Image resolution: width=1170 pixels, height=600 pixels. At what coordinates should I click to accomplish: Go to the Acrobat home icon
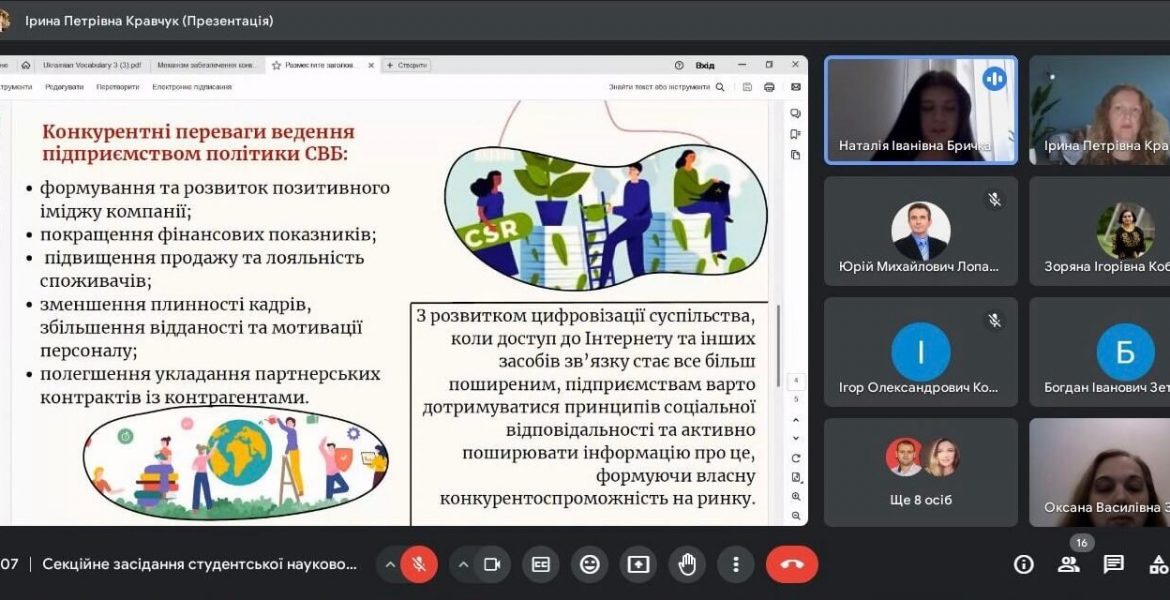pyautogui.click(x=25, y=65)
